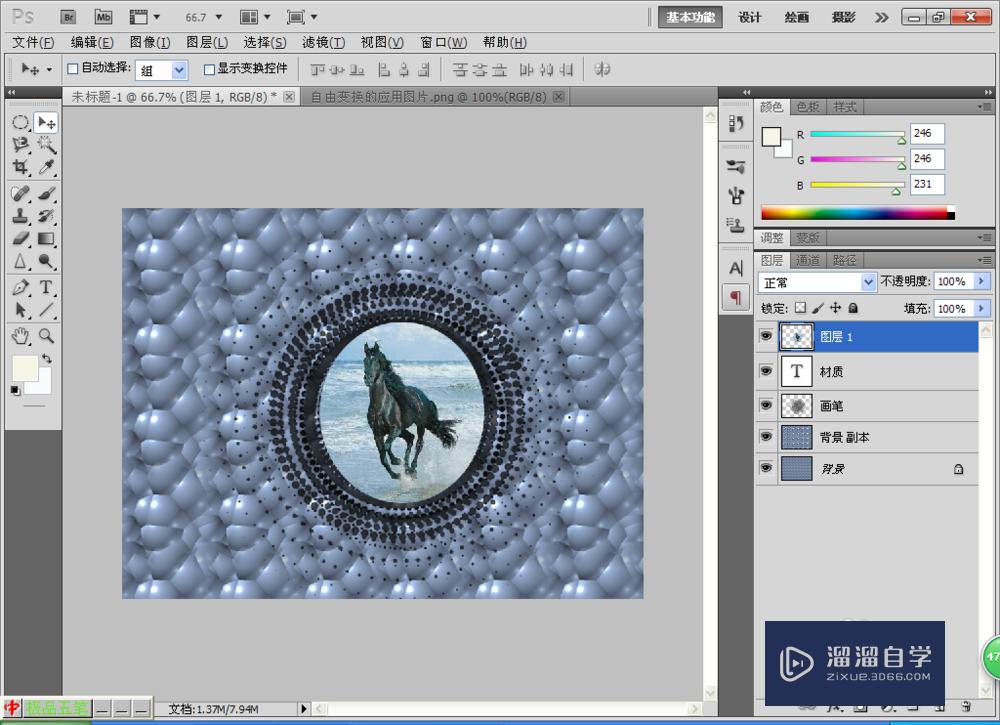
Task: Pick the Eyedropper tool
Action: [46, 168]
